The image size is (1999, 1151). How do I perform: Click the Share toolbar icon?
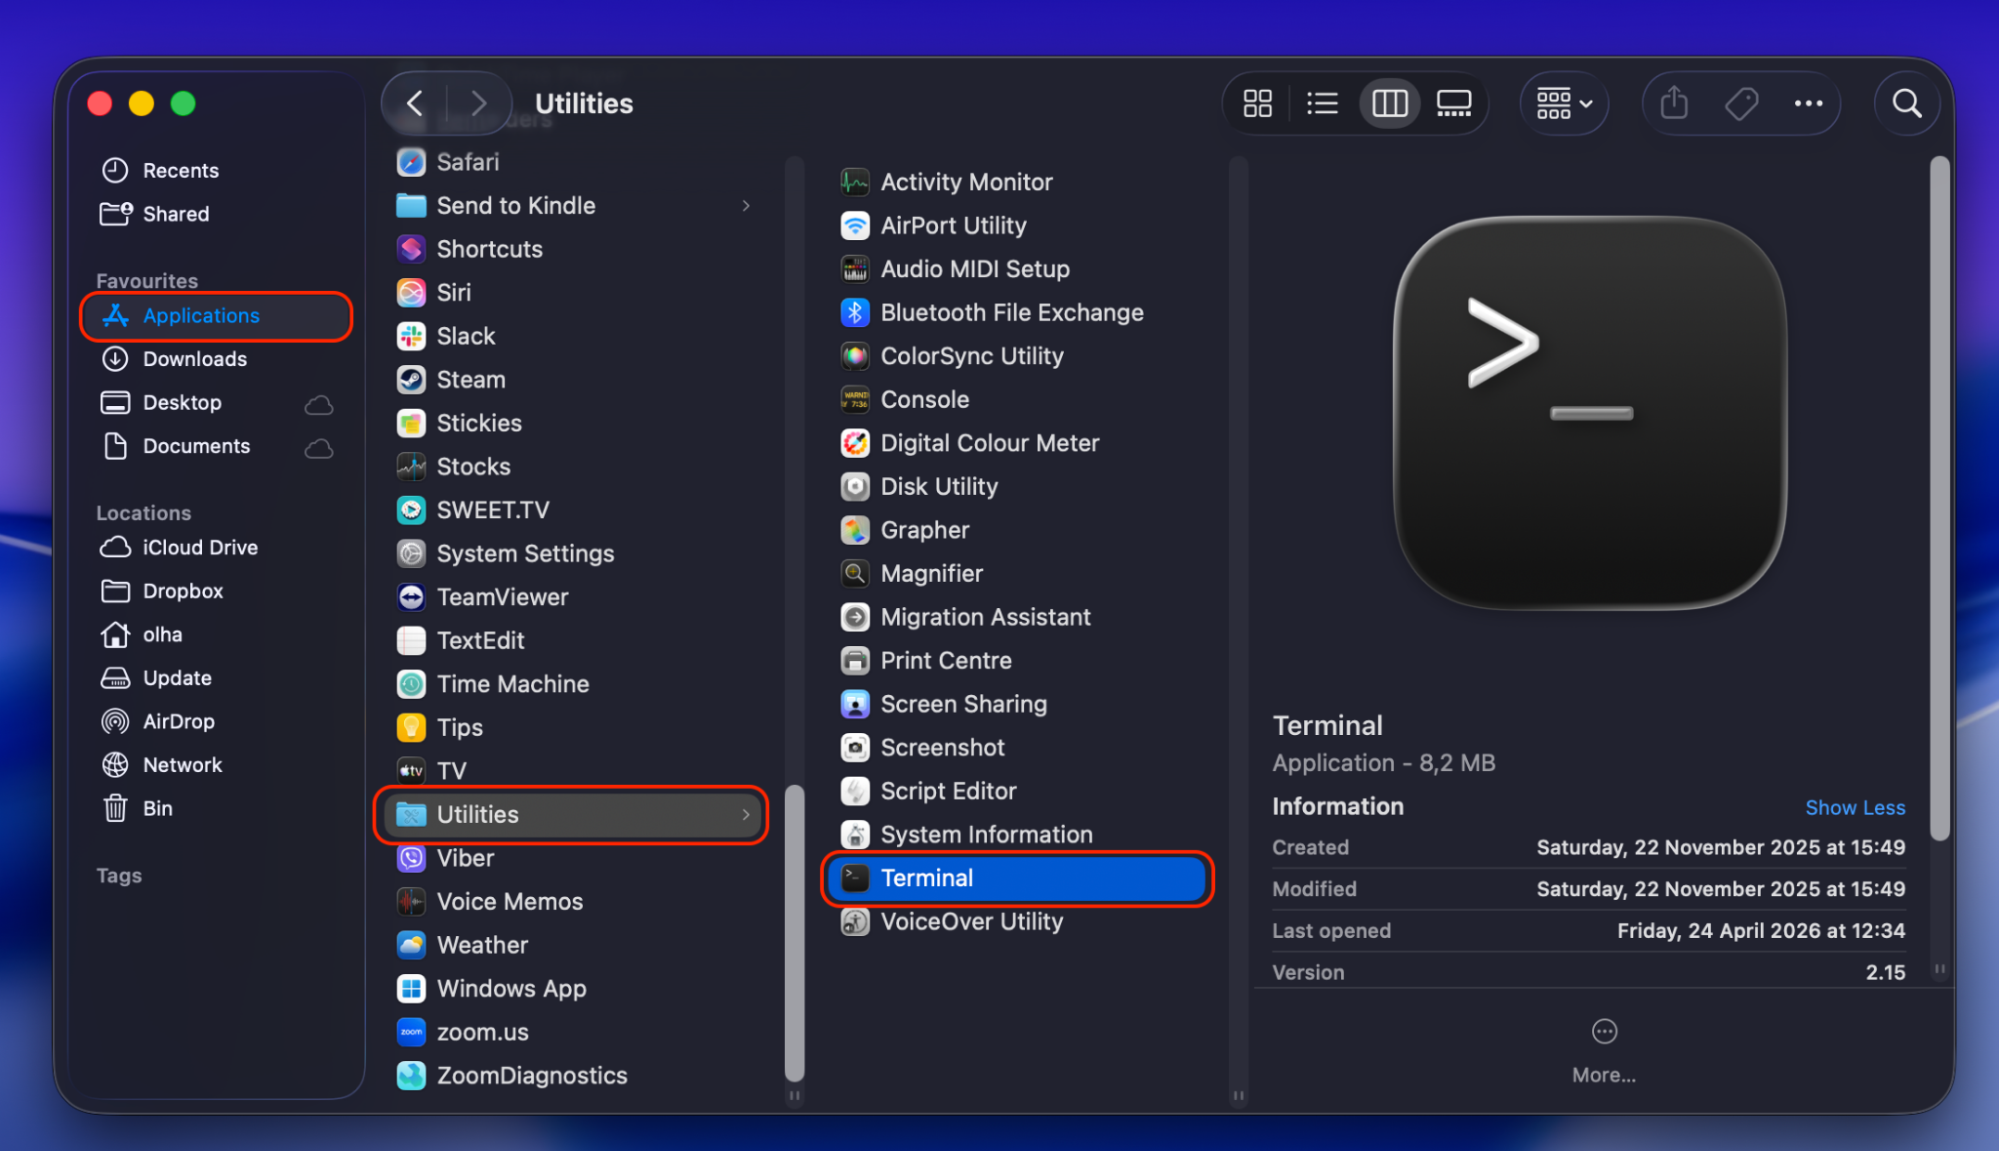click(x=1674, y=103)
